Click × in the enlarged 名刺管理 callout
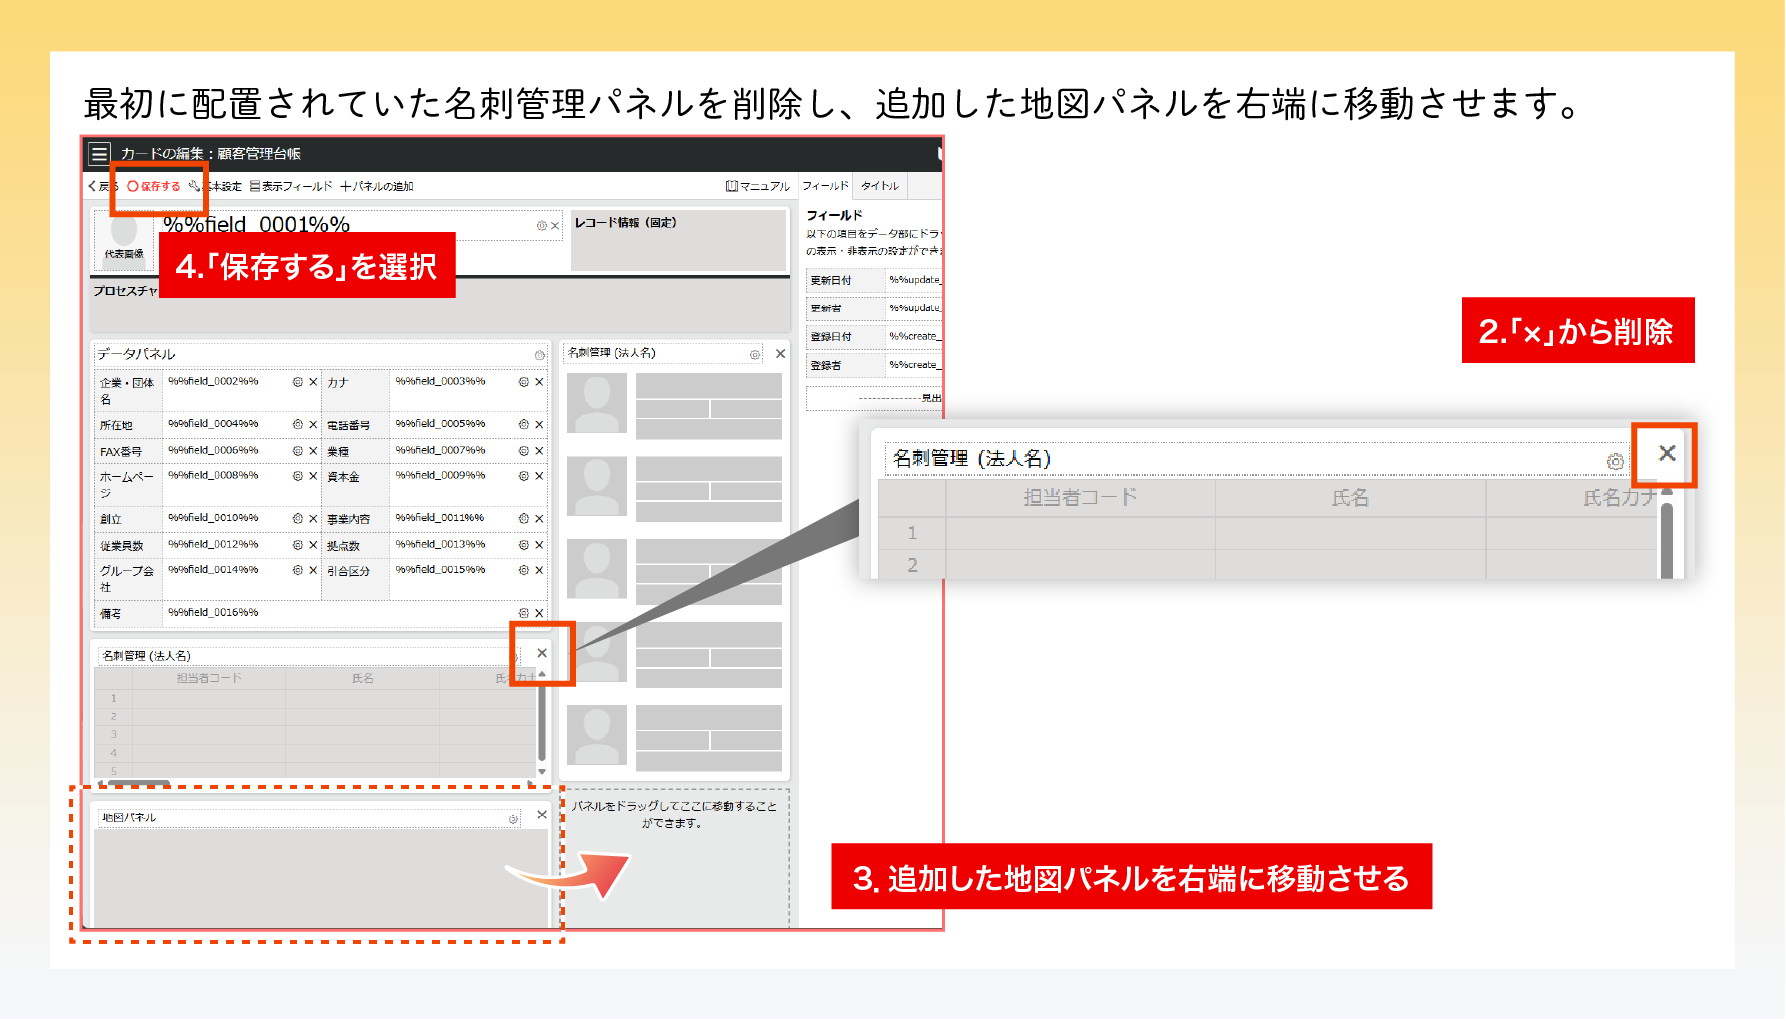 pos(1666,453)
